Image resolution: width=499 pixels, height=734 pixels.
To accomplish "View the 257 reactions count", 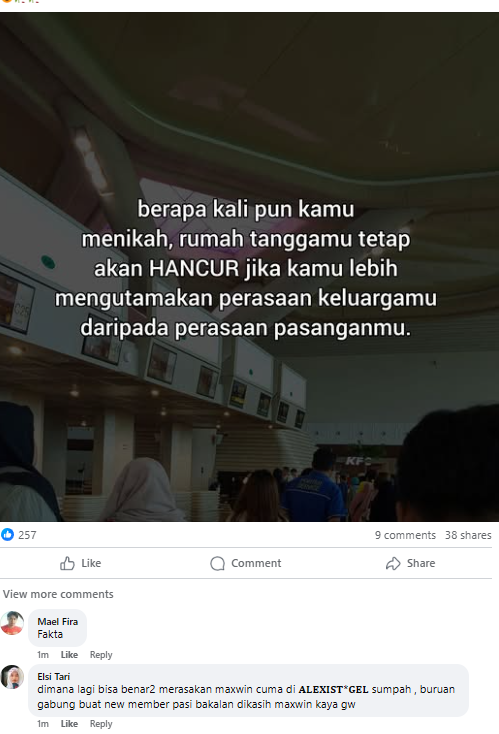I will point(27,535).
